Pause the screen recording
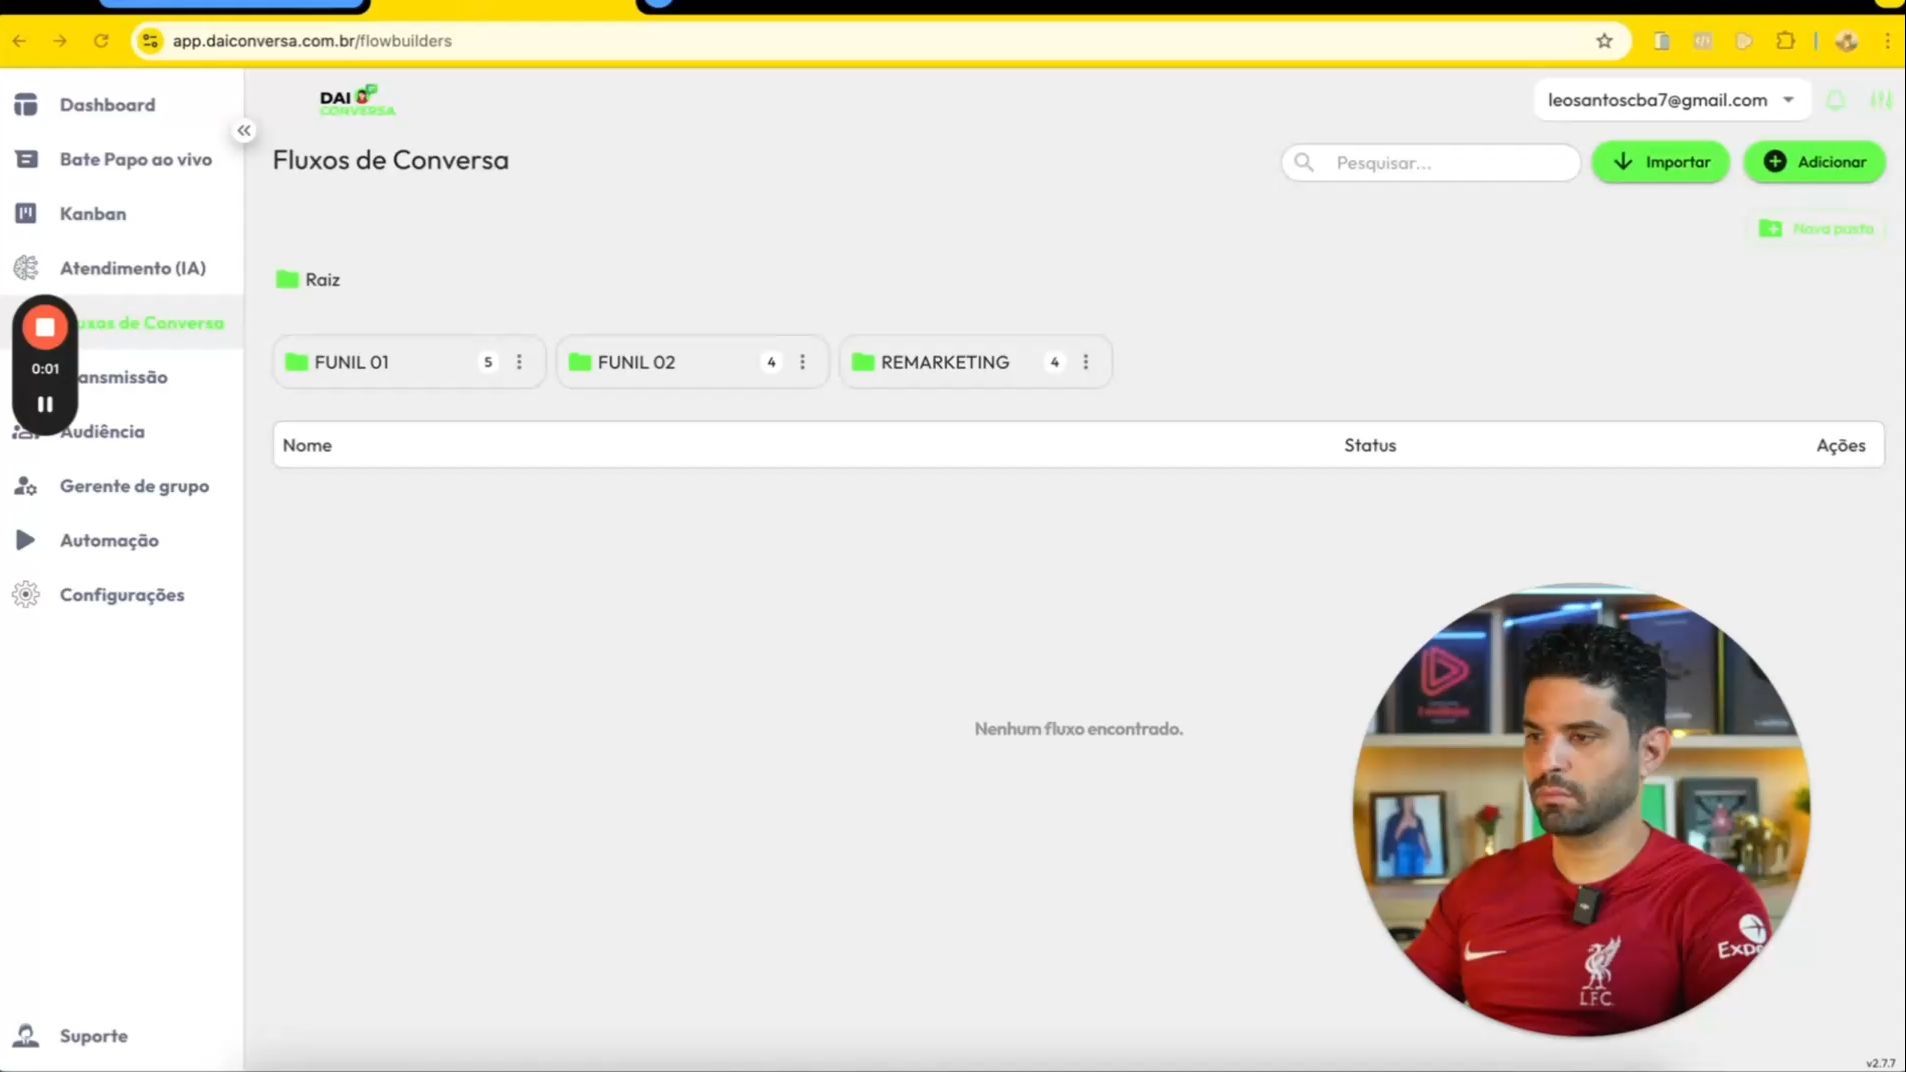The width and height of the screenshot is (1906, 1072). (45, 405)
